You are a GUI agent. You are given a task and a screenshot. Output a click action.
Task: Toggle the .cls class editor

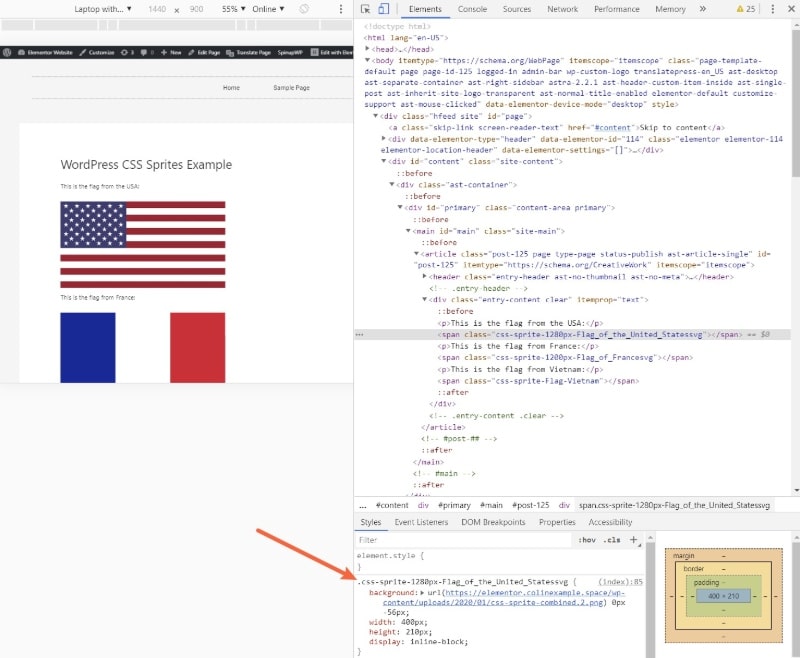point(611,540)
